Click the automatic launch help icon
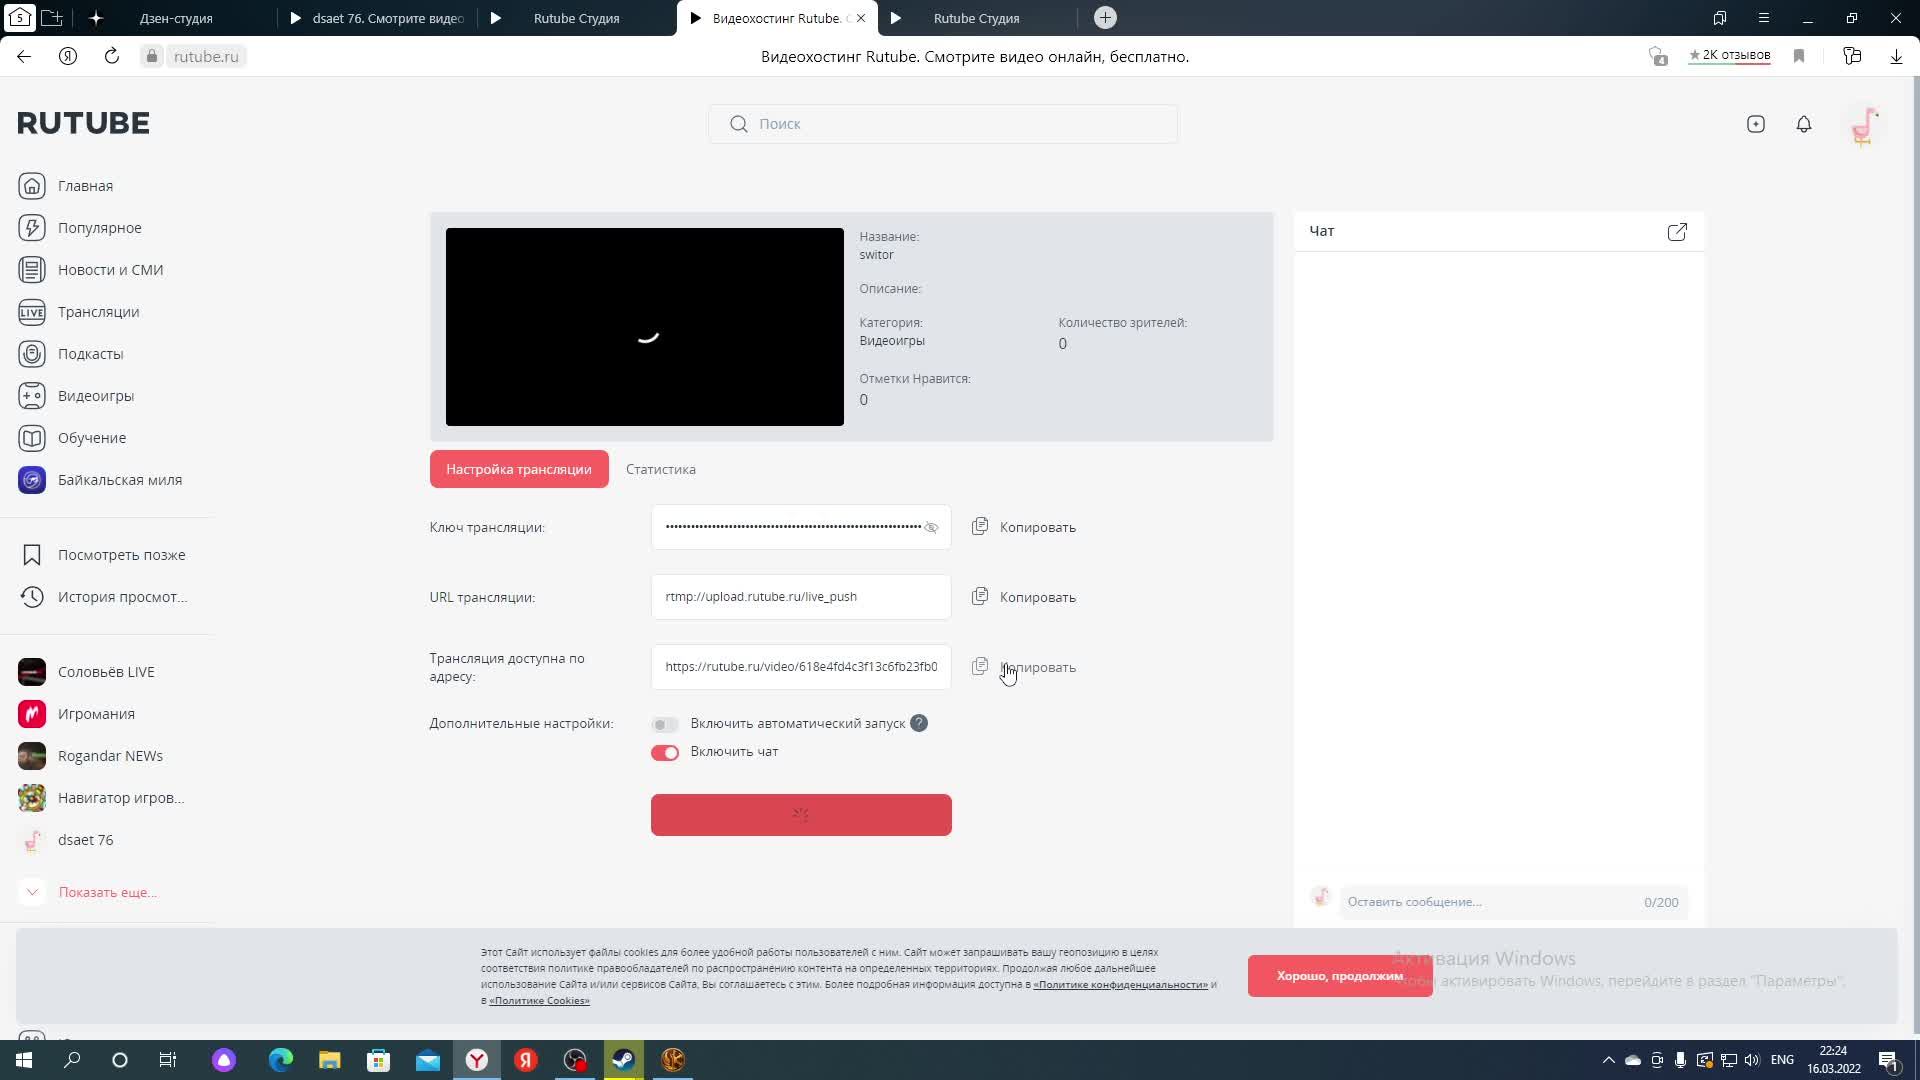The image size is (1920, 1080). click(918, 723)
